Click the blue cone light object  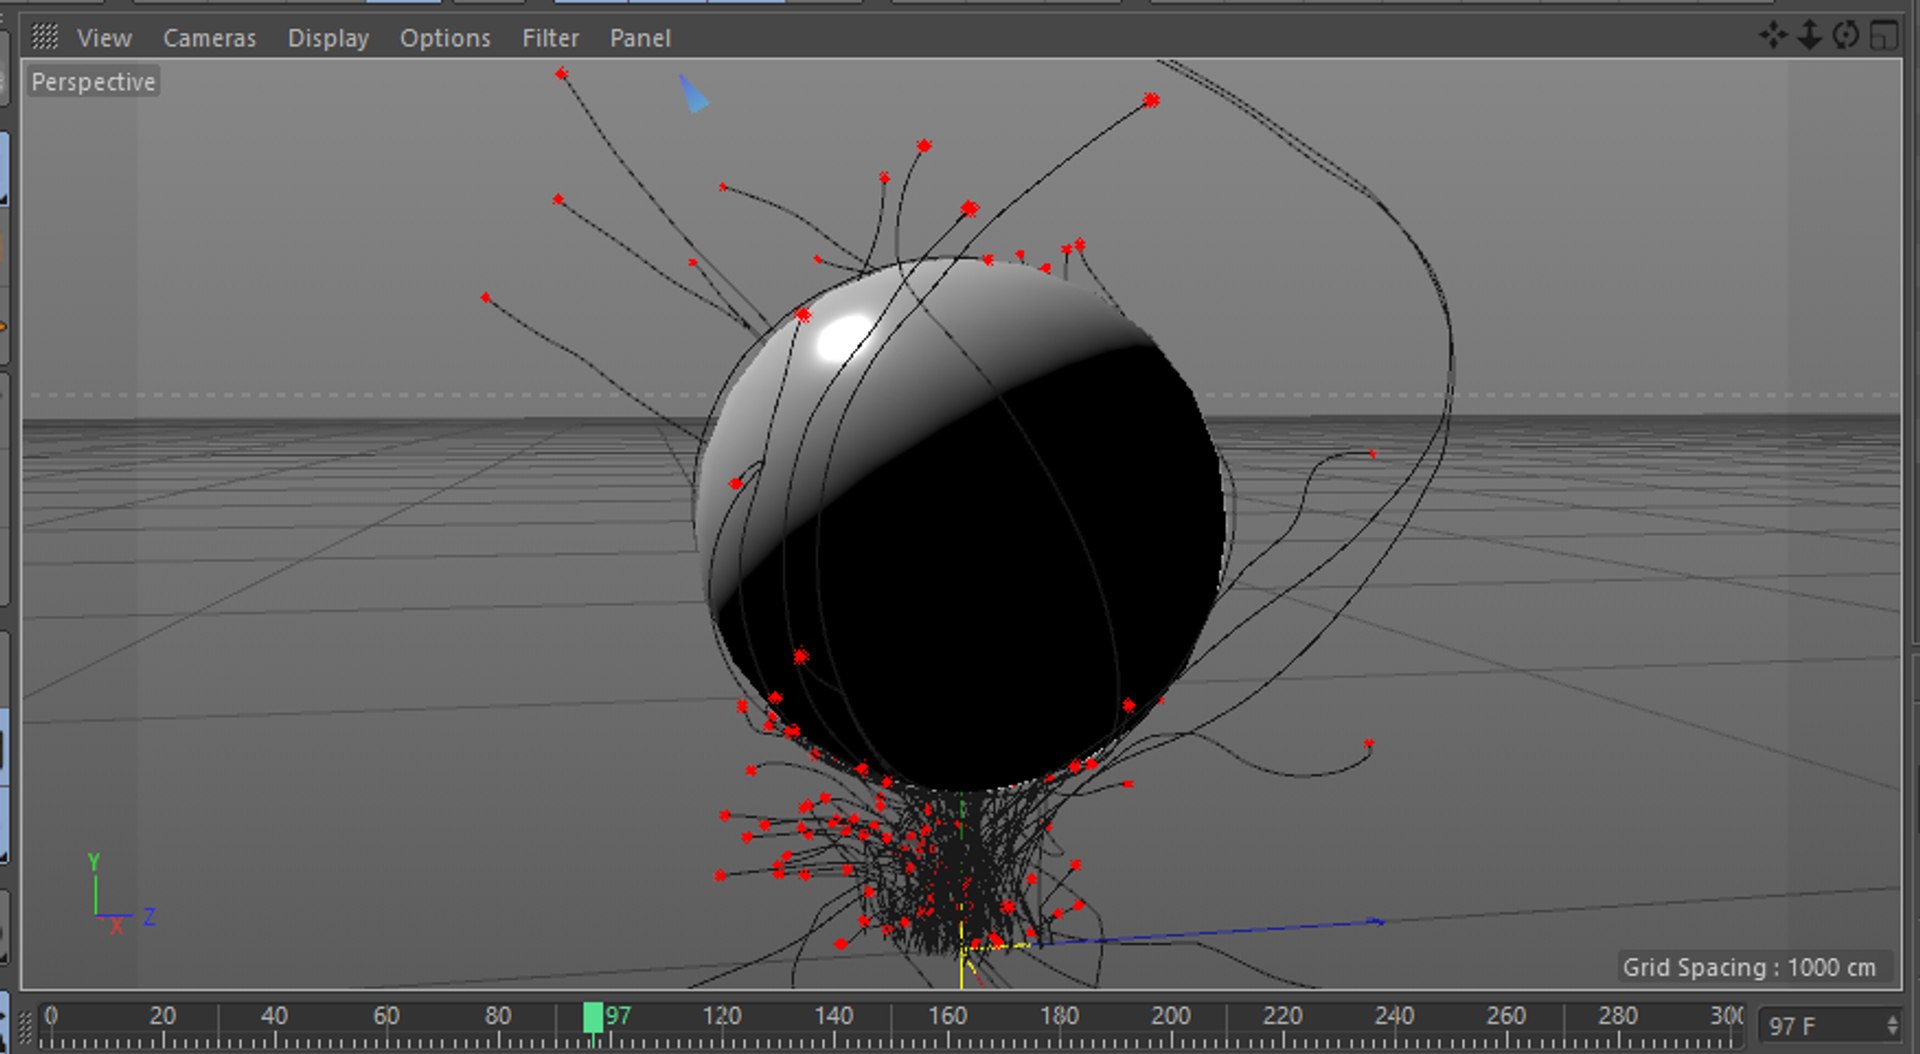(x=693, y=93)
